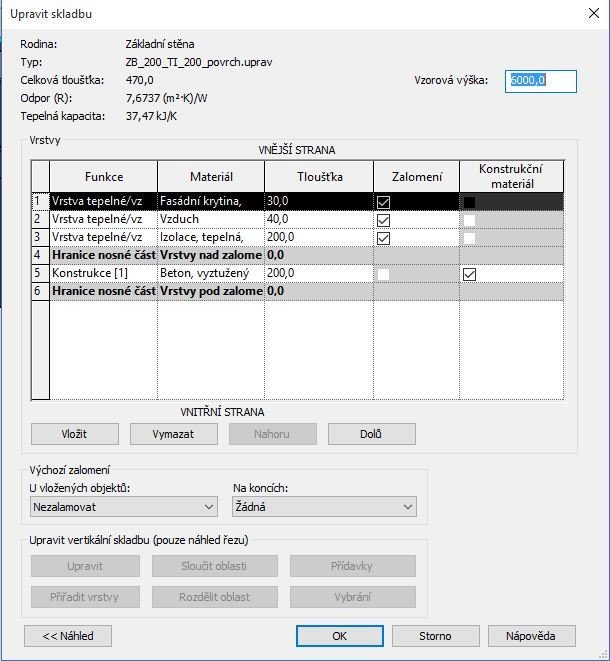
Task: Click thickness 200,0 in Beton row
Action: pyautogui.click(x=319, y=274)
